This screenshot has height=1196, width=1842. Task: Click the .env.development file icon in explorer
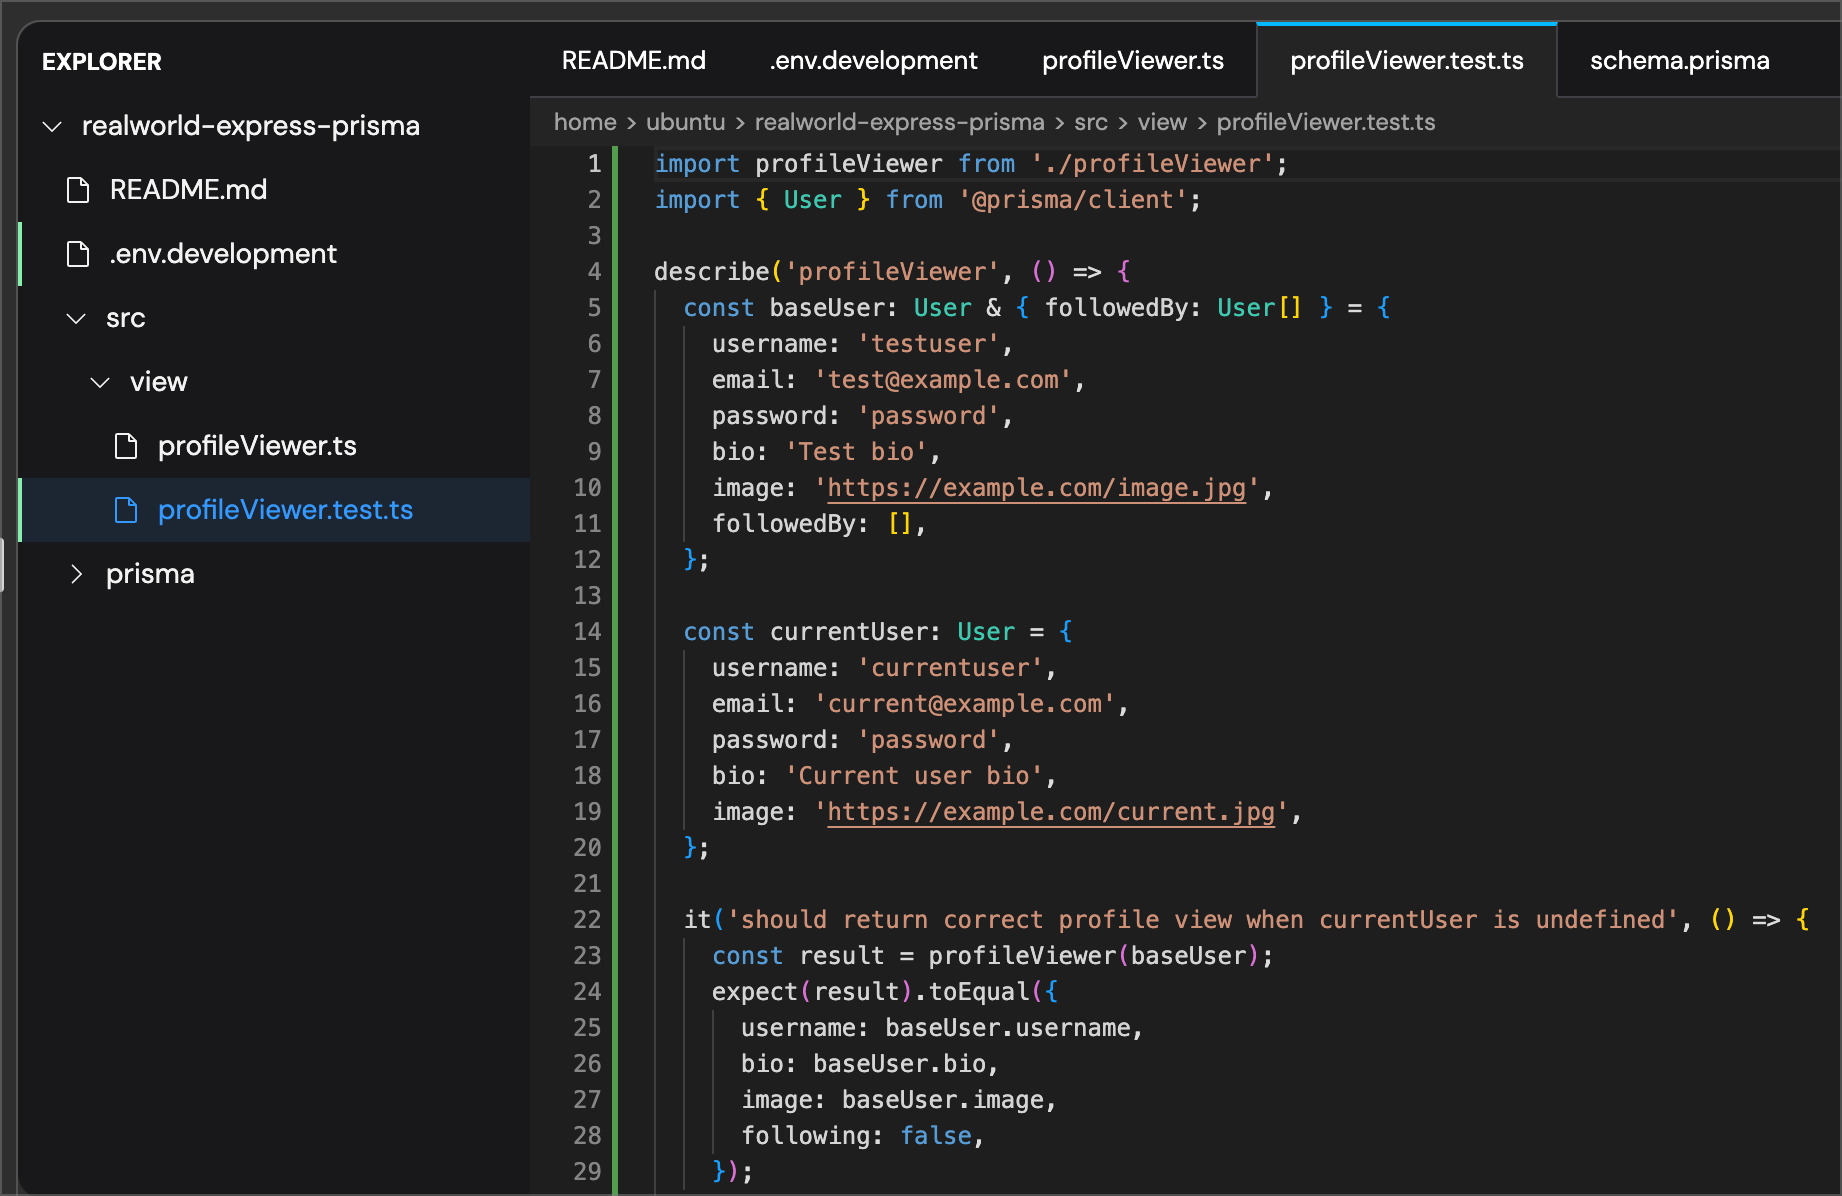tap(78, 254)
